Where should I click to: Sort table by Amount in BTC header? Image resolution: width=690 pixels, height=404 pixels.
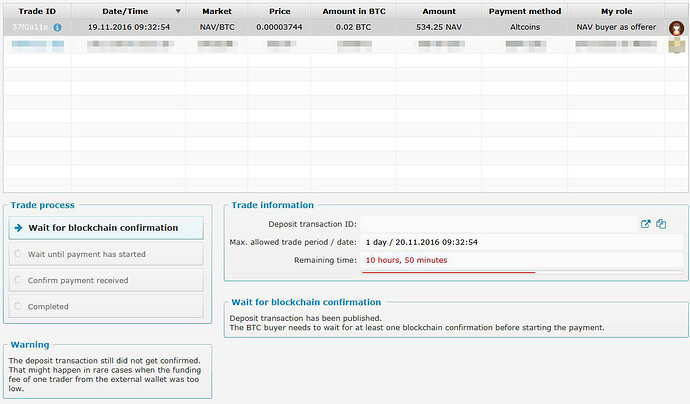coord(353,11)
